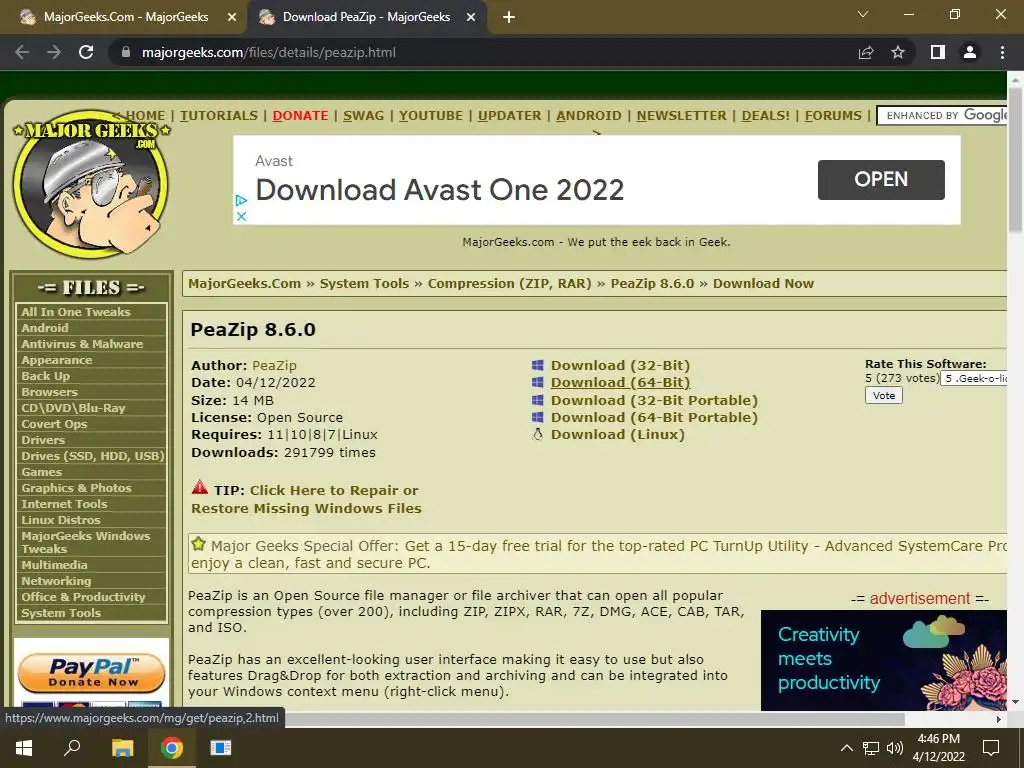Open File Explorer from the taskbar
1024x768 pixels.
(x=122, y=748)
